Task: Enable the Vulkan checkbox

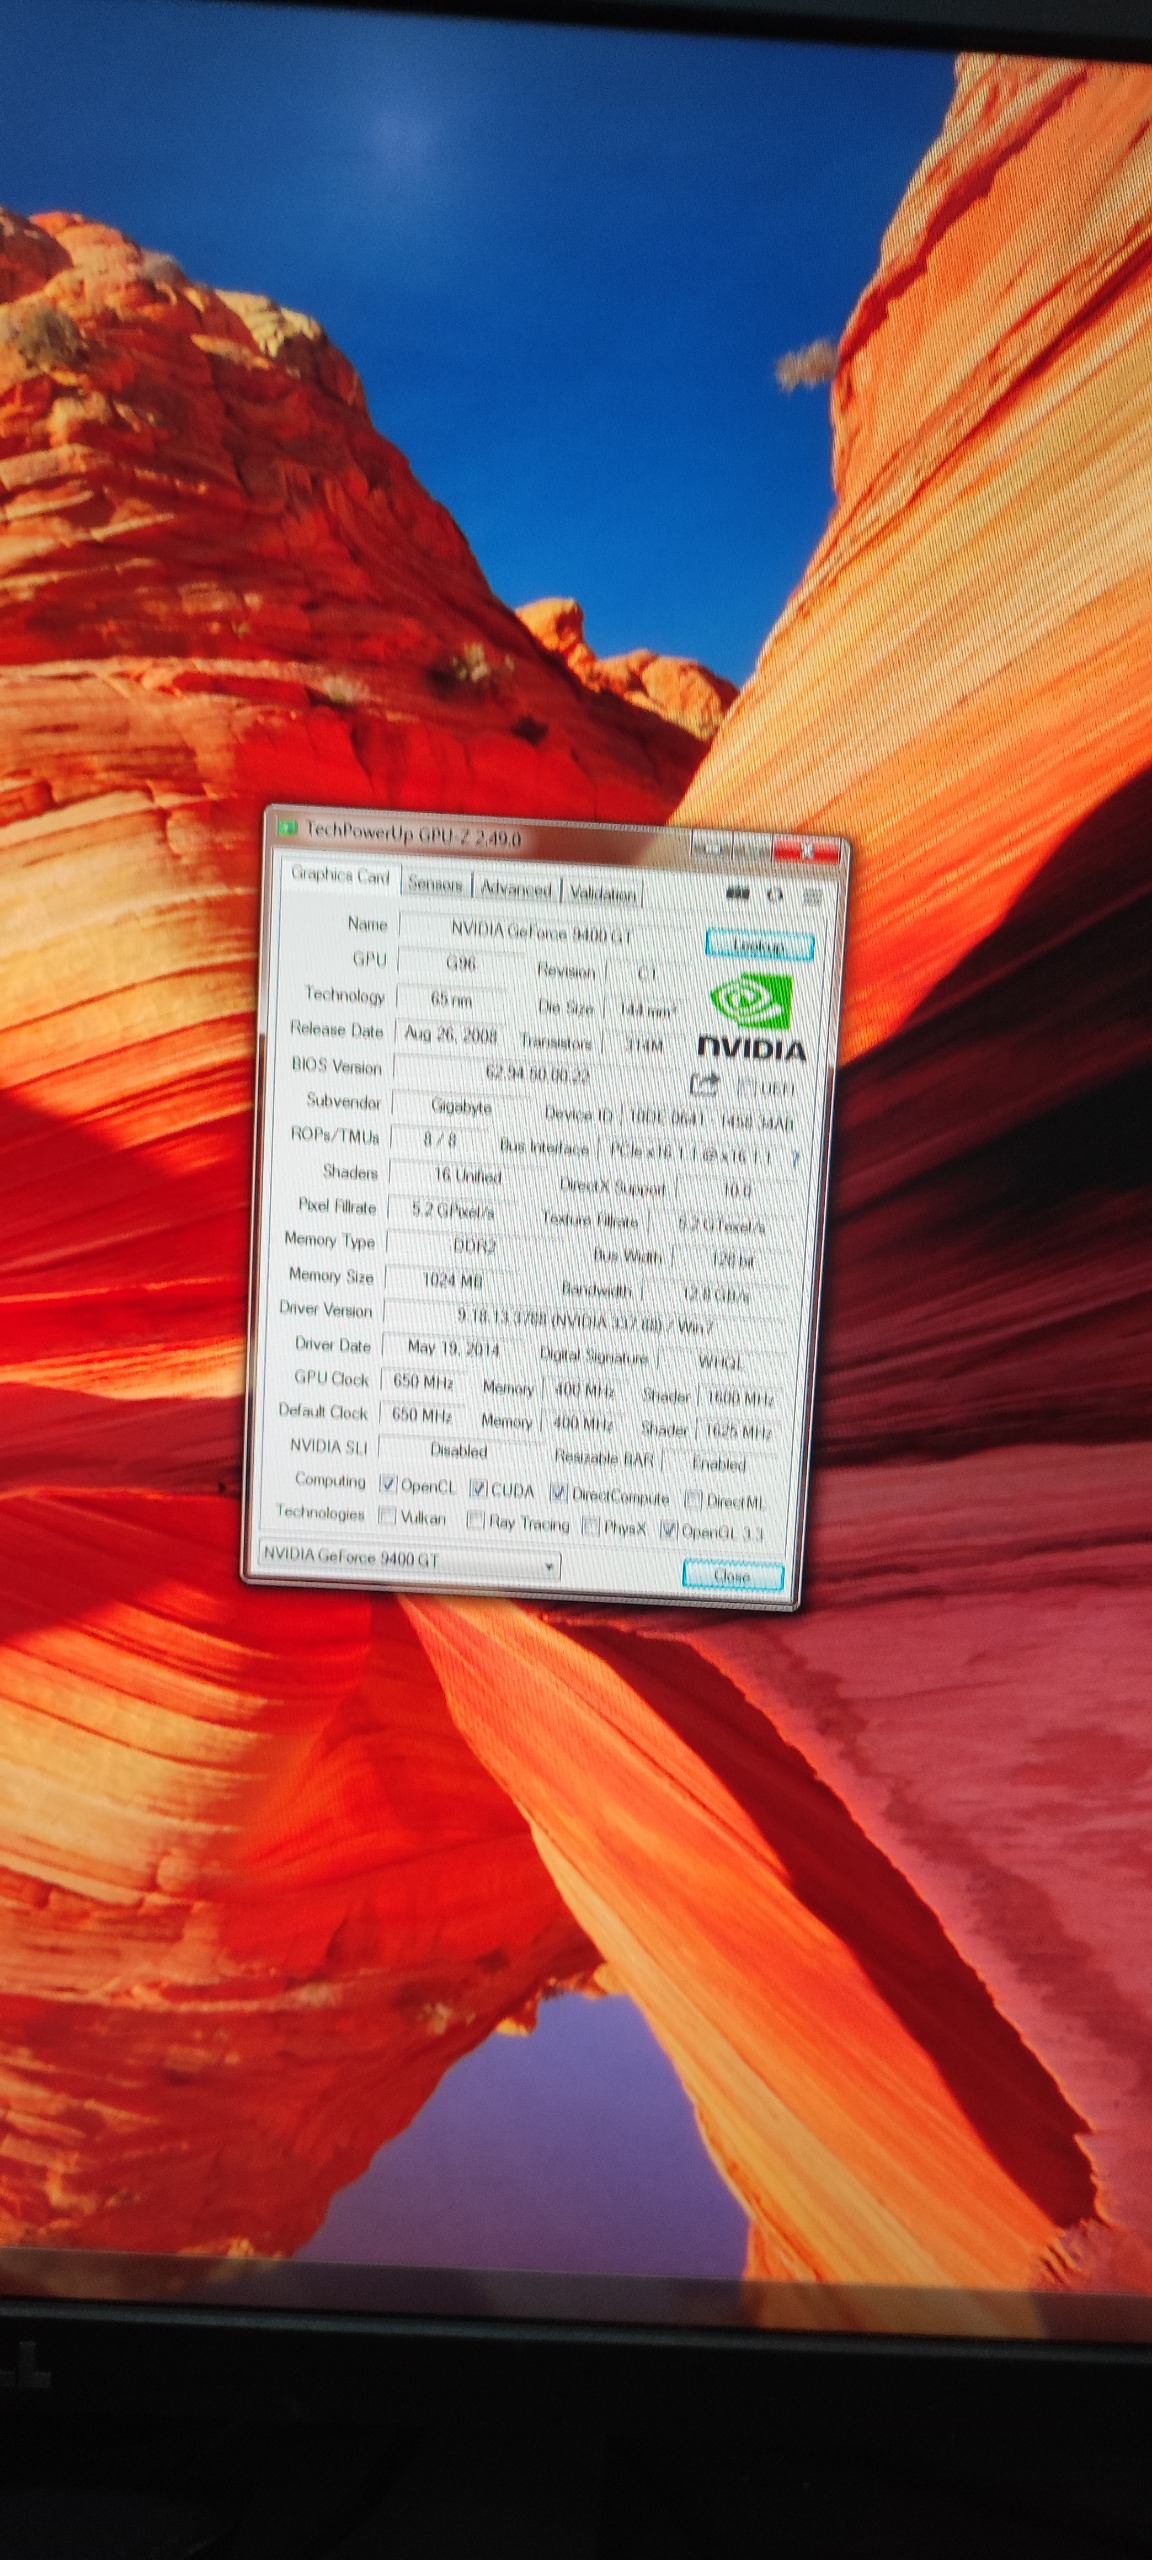Action: [x=387, y=1516]
